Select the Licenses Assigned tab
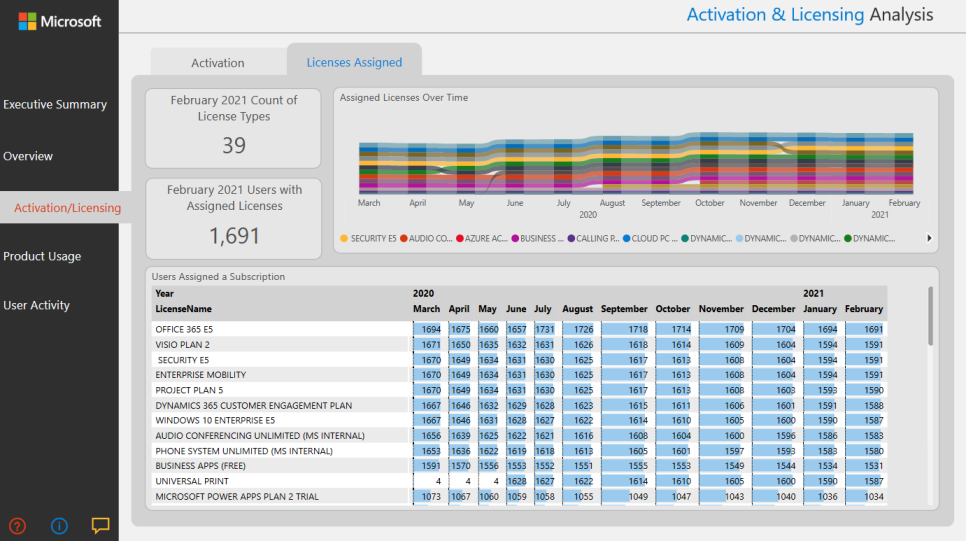The width and height of the screenshot is (966, 541). pyautogui.click(x=354, y=62)
